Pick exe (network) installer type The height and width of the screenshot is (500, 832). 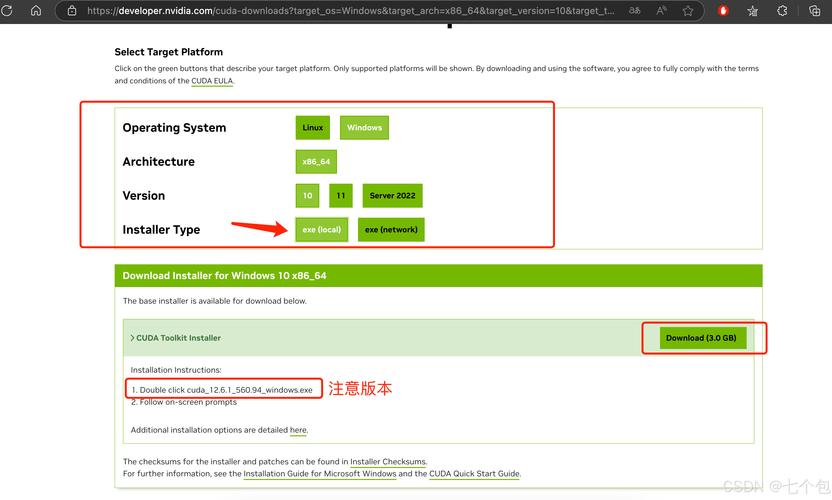(391, 229)
